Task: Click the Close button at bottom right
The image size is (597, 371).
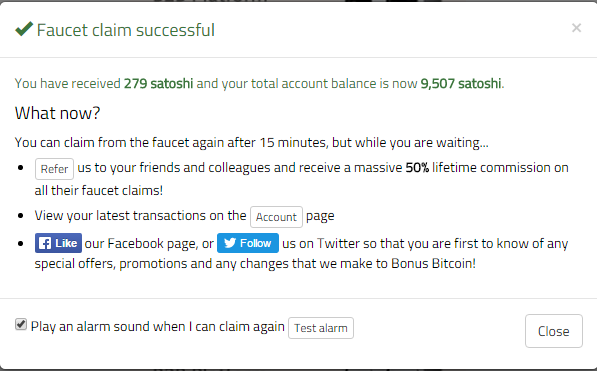Action: point(554,331)
